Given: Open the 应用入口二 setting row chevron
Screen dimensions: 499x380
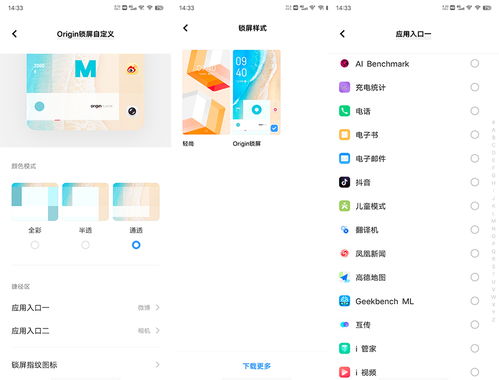Looking at the screenshot, I should click(x=158, y=331).
